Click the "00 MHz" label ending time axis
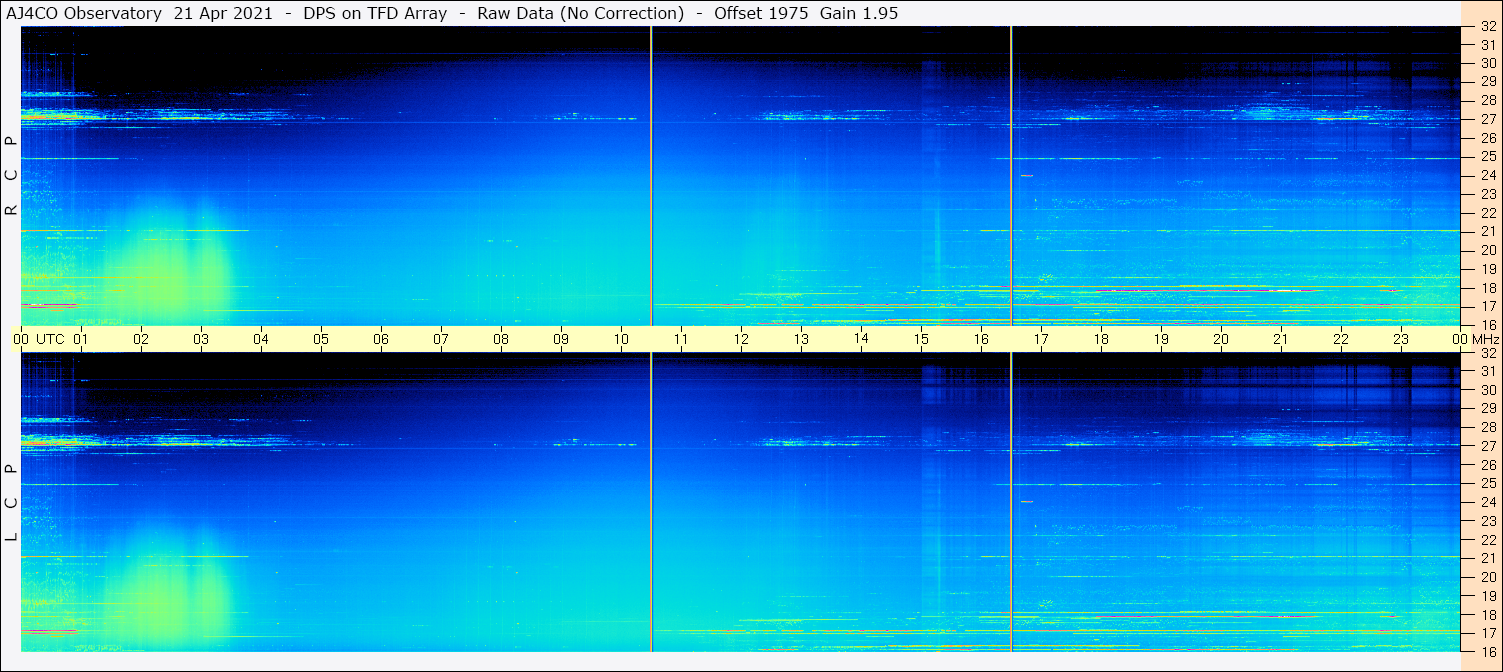The width and height of the screenshot is (1503, 672). pyautogui.click(x=1477, y=339)
